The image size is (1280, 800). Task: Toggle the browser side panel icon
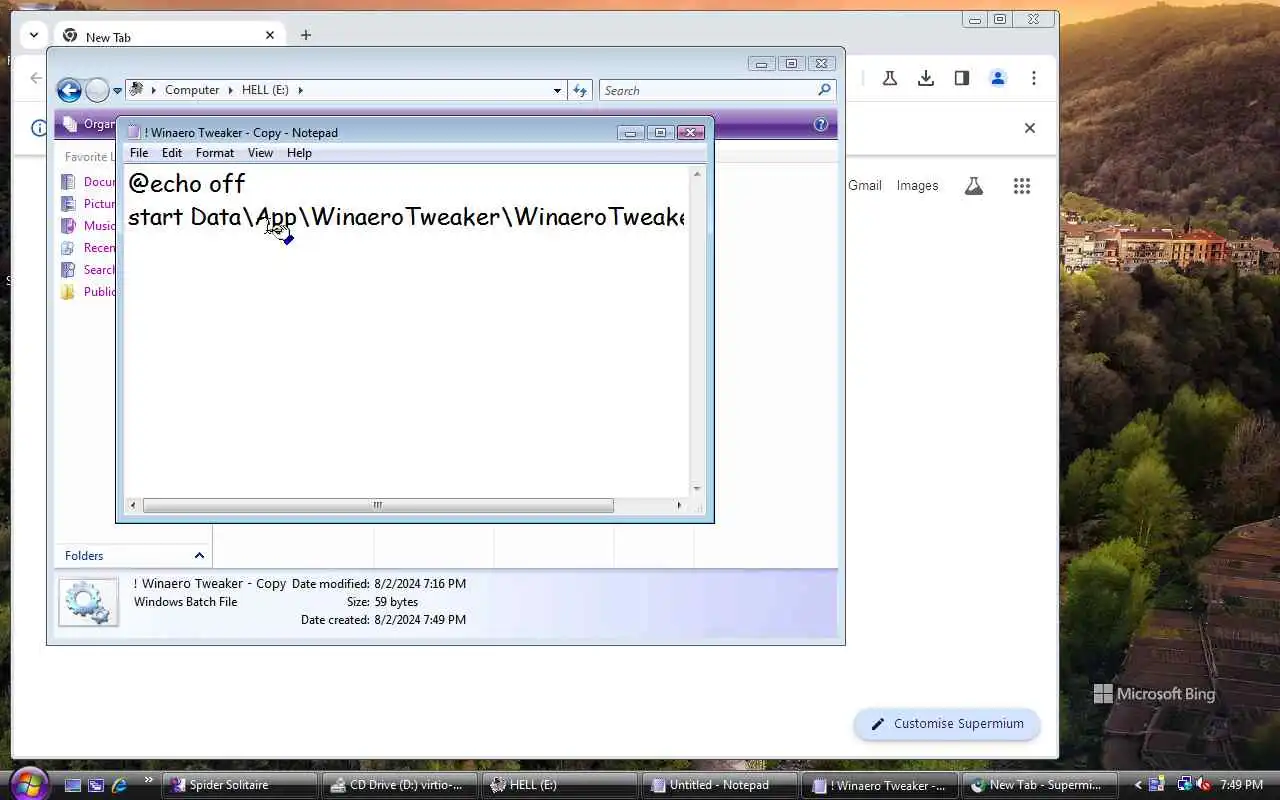(962, 78)
